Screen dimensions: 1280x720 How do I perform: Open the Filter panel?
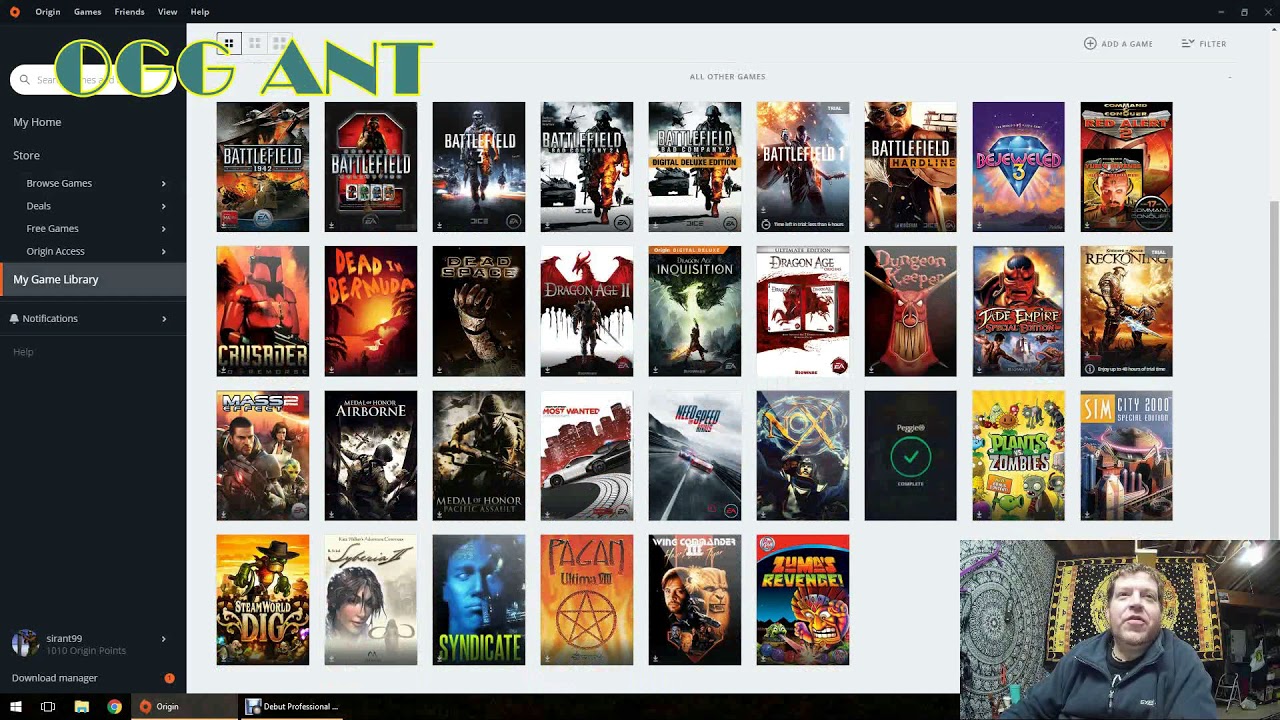(1204, 43)
